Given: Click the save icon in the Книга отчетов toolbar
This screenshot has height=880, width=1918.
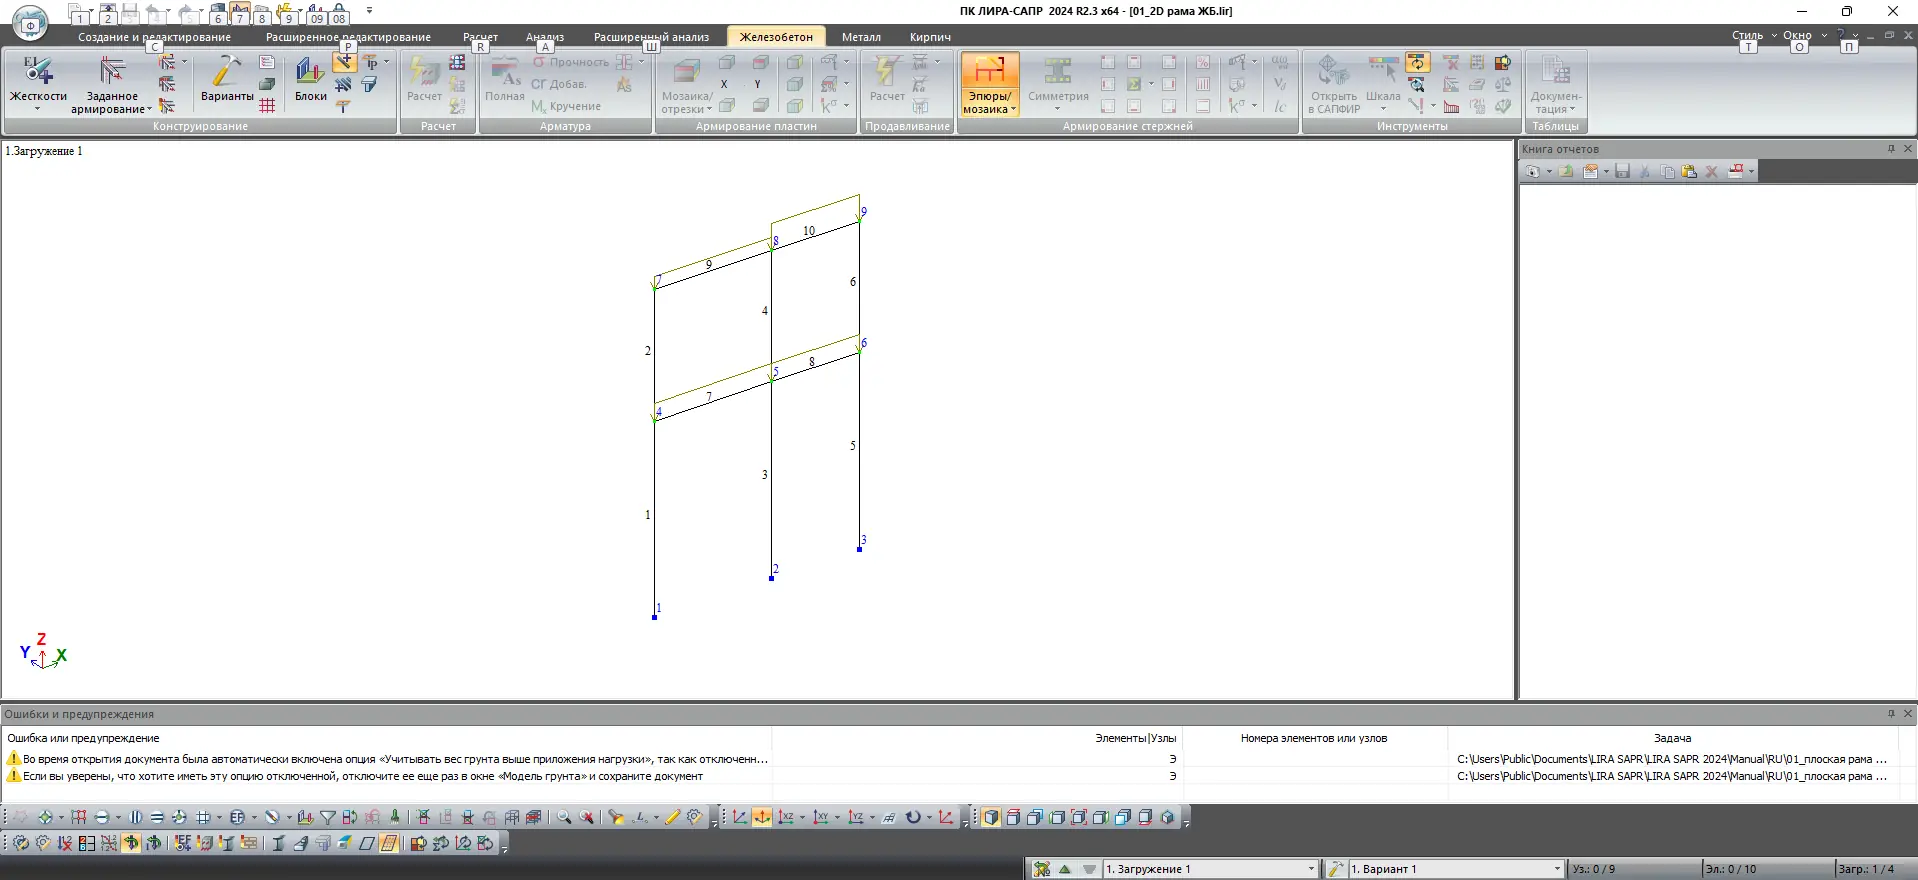Looking at the screenshot, I should pos(1622,171).
